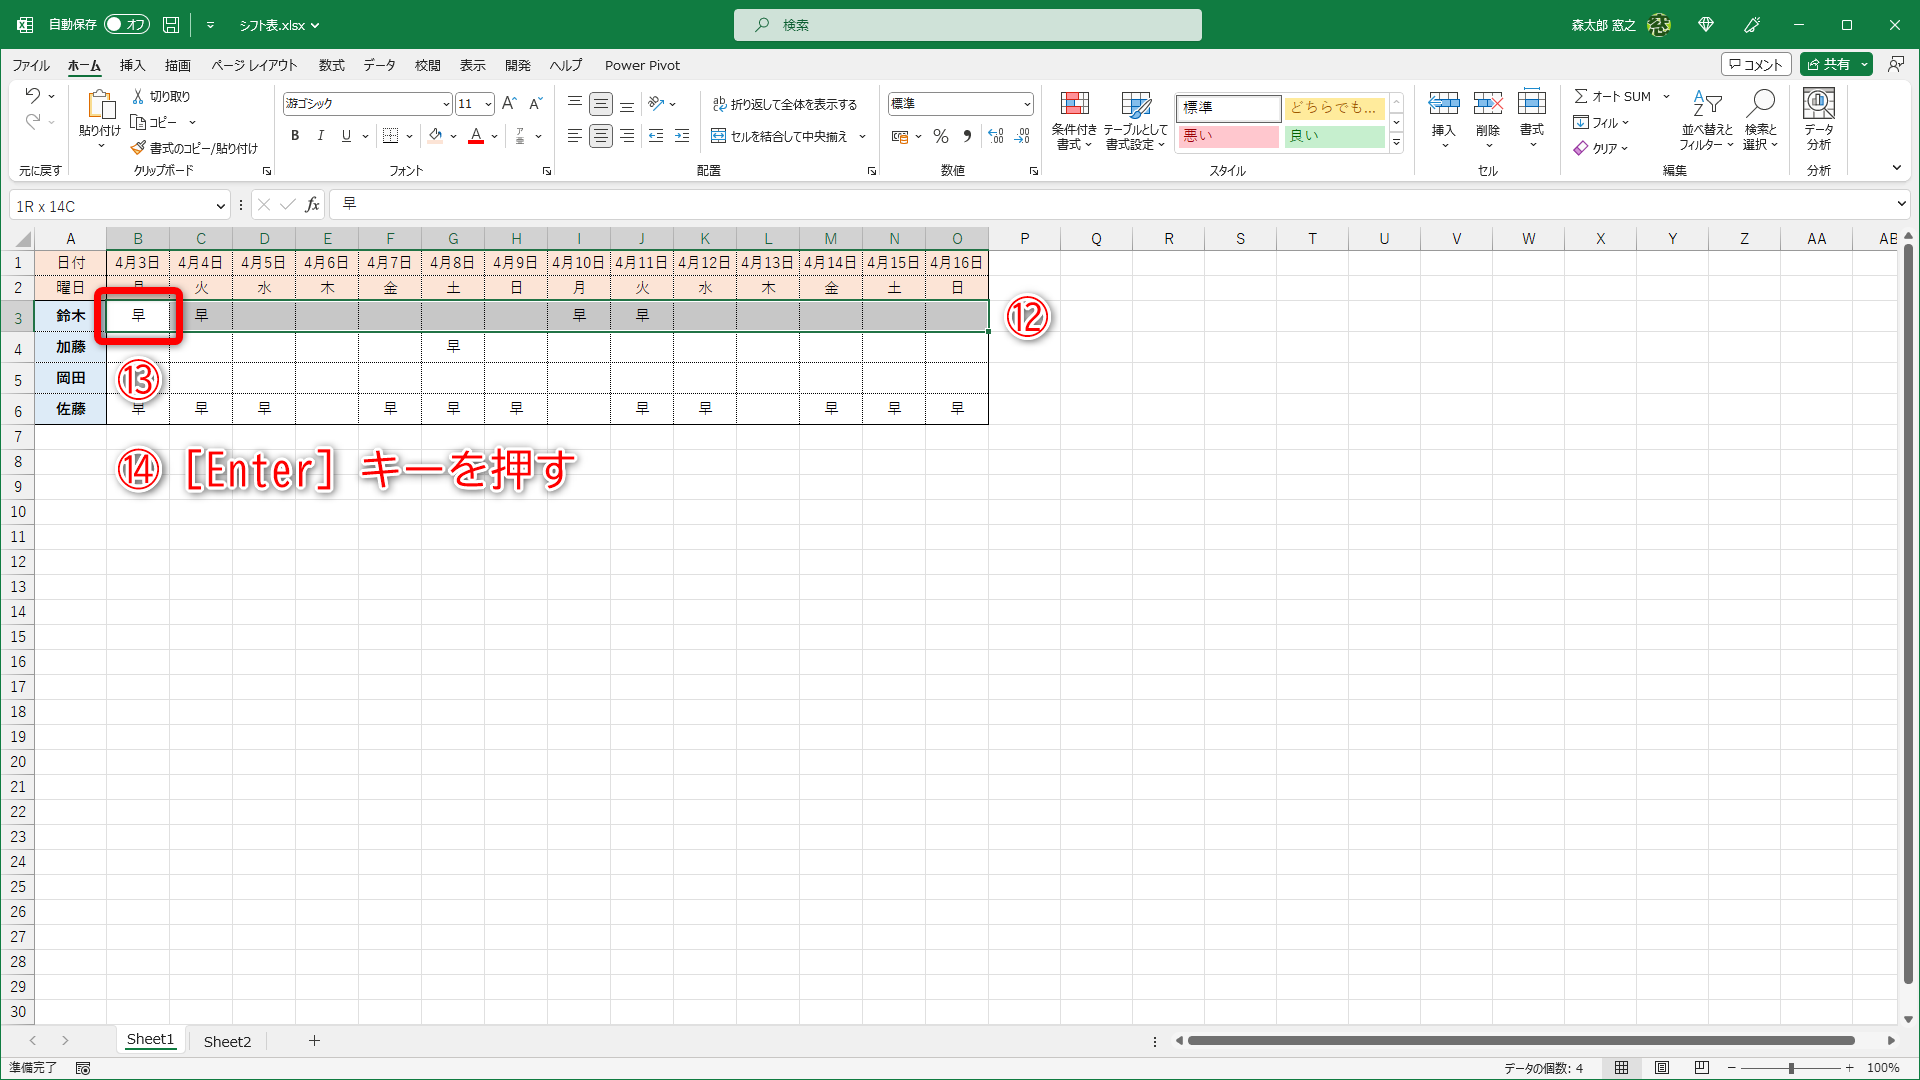Click the Conditional Formatting icon
The width and height of the screenshot is (1920, 1080).
[1074, 104]
